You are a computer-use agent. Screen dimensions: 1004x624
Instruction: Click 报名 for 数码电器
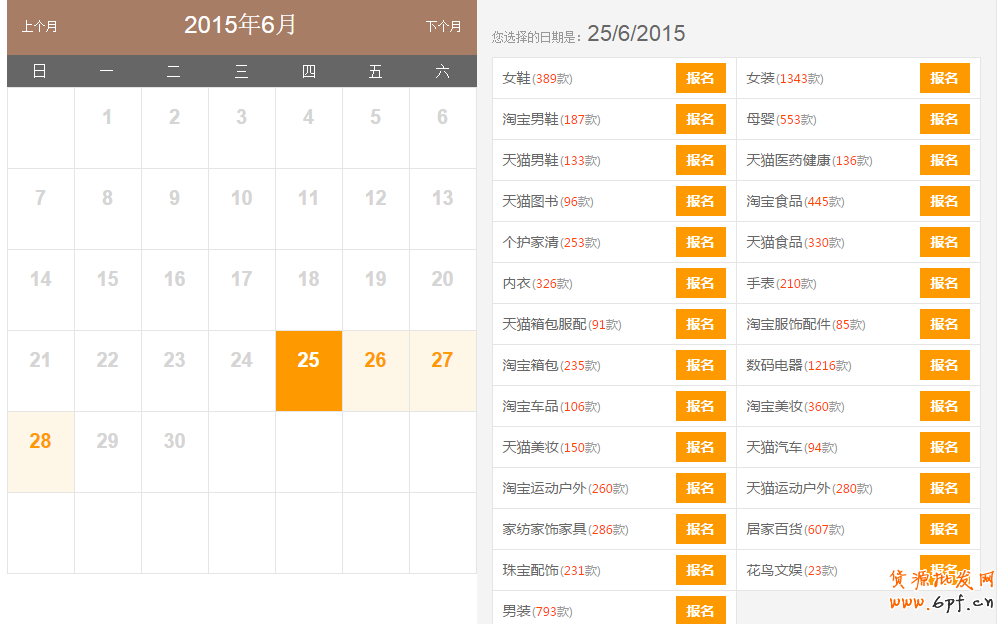pos(944,365)
